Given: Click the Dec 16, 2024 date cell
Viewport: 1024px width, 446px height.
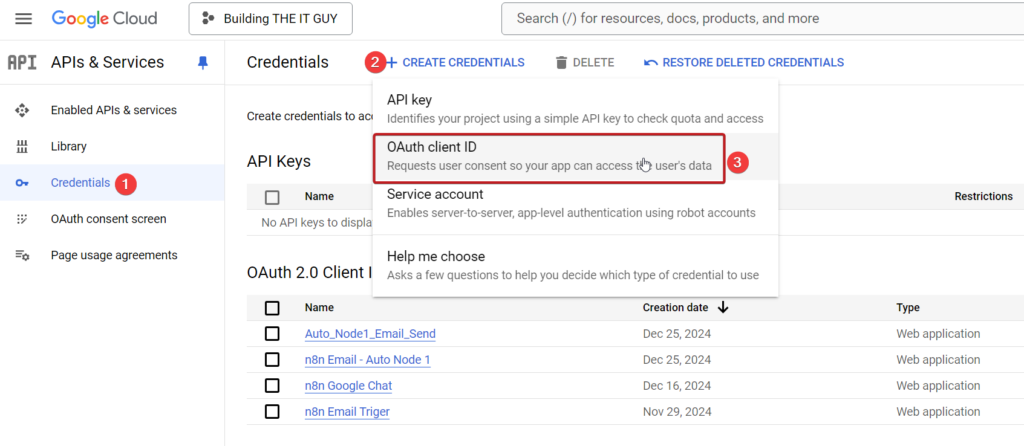Looking at the screenshot, I should pos(677,386).
